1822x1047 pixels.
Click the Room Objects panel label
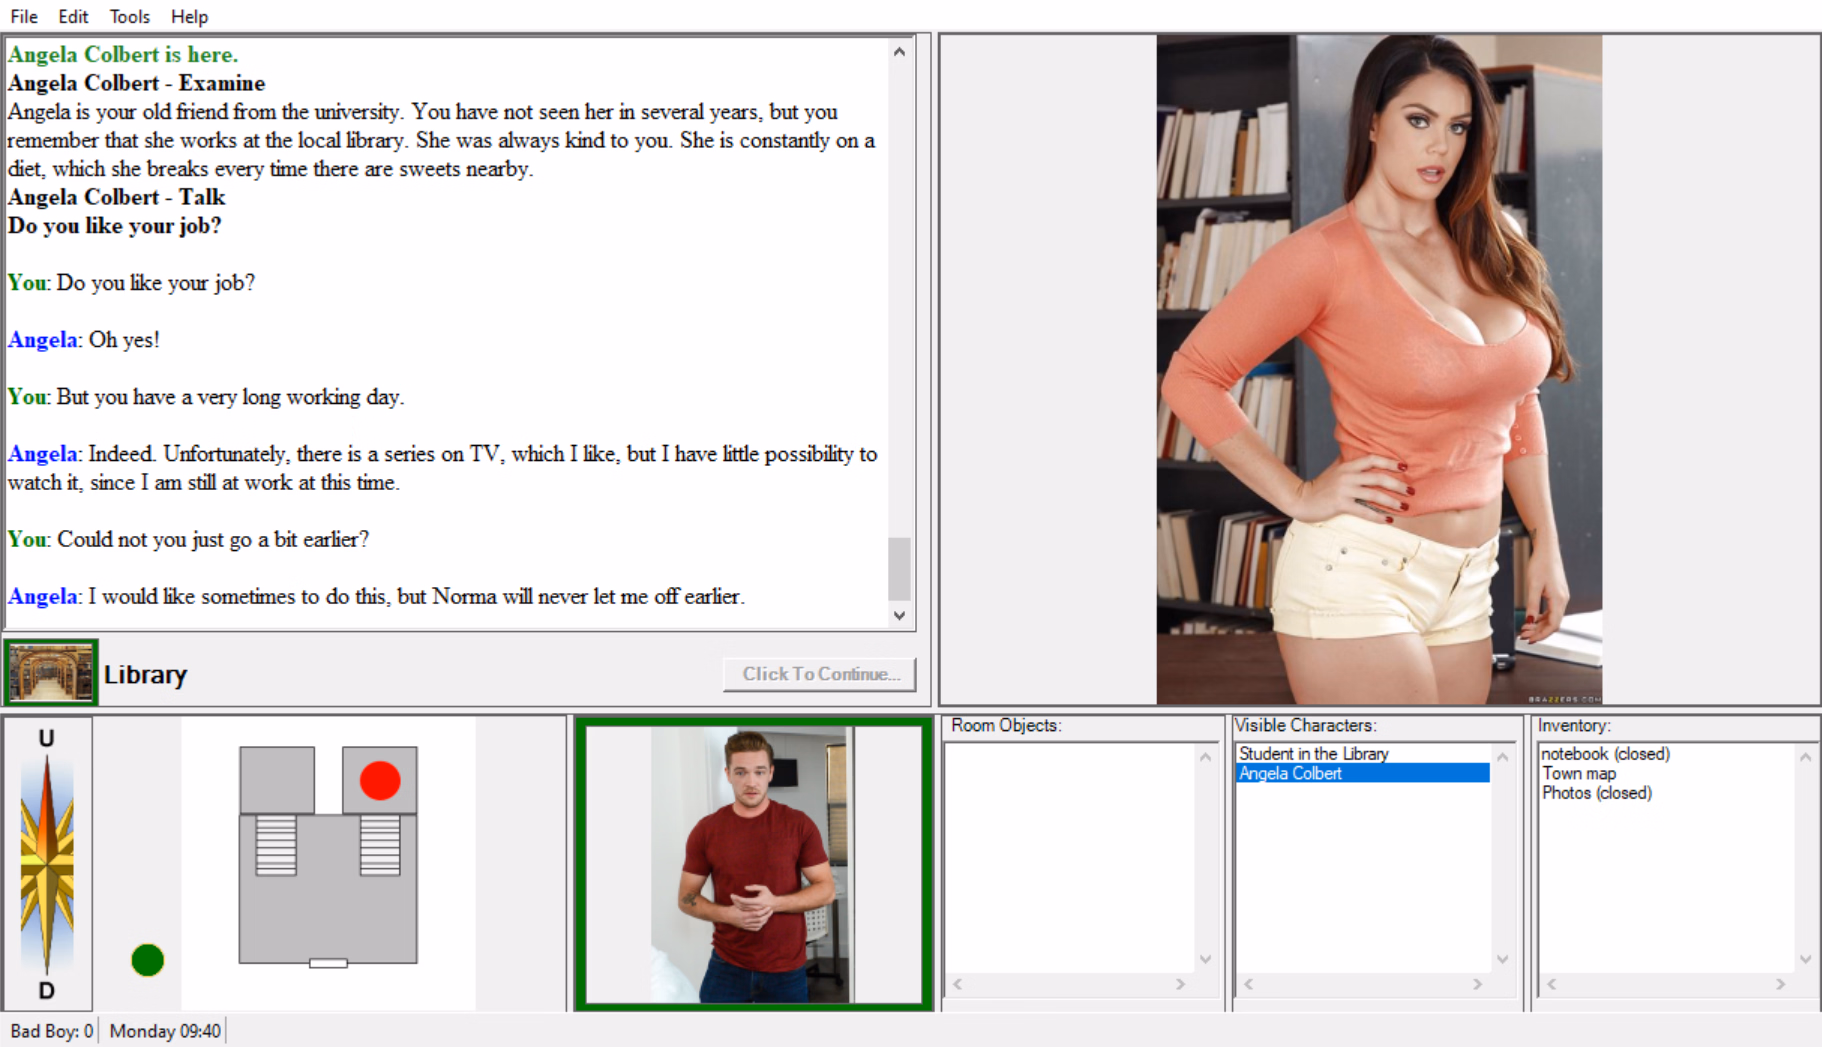(x=1005, y=725)
